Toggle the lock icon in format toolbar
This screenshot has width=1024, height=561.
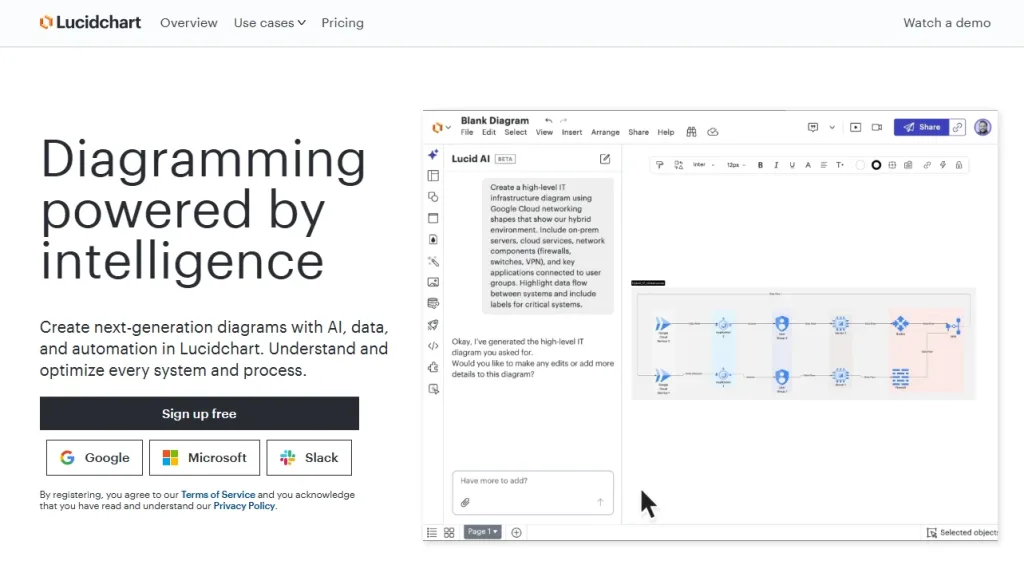(959, 165)
